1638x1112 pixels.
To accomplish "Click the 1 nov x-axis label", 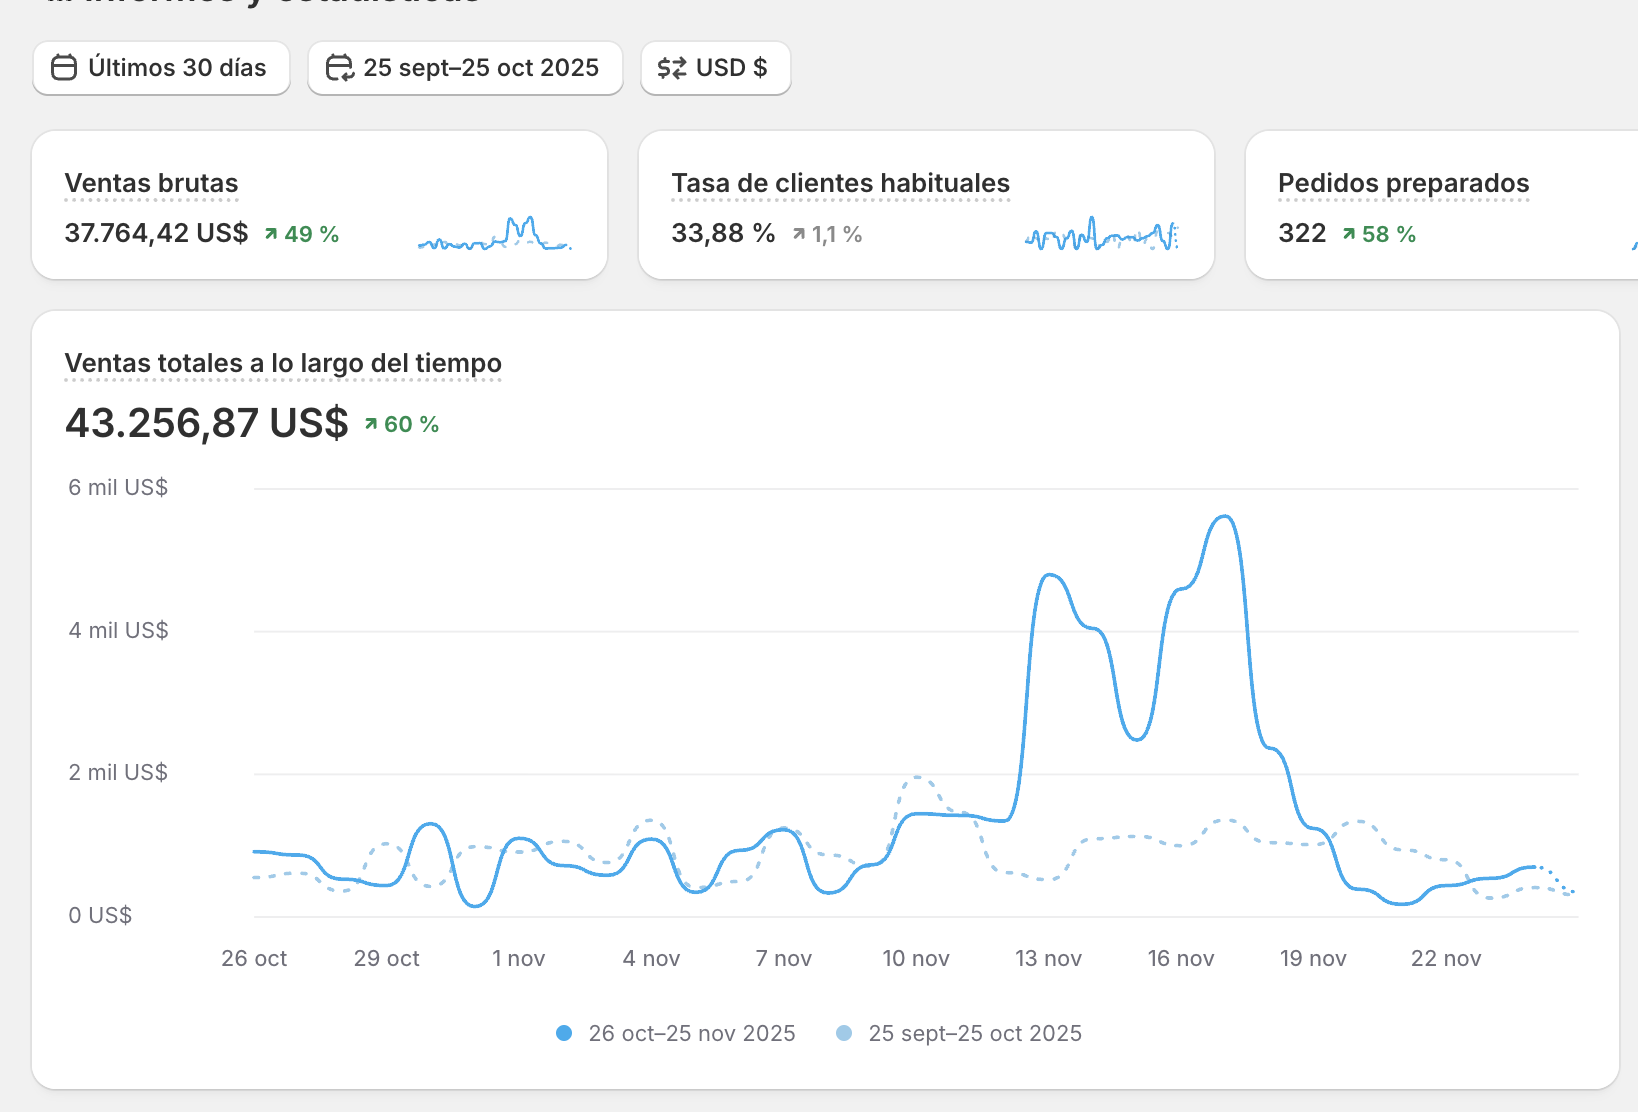I will coord(518,958).
